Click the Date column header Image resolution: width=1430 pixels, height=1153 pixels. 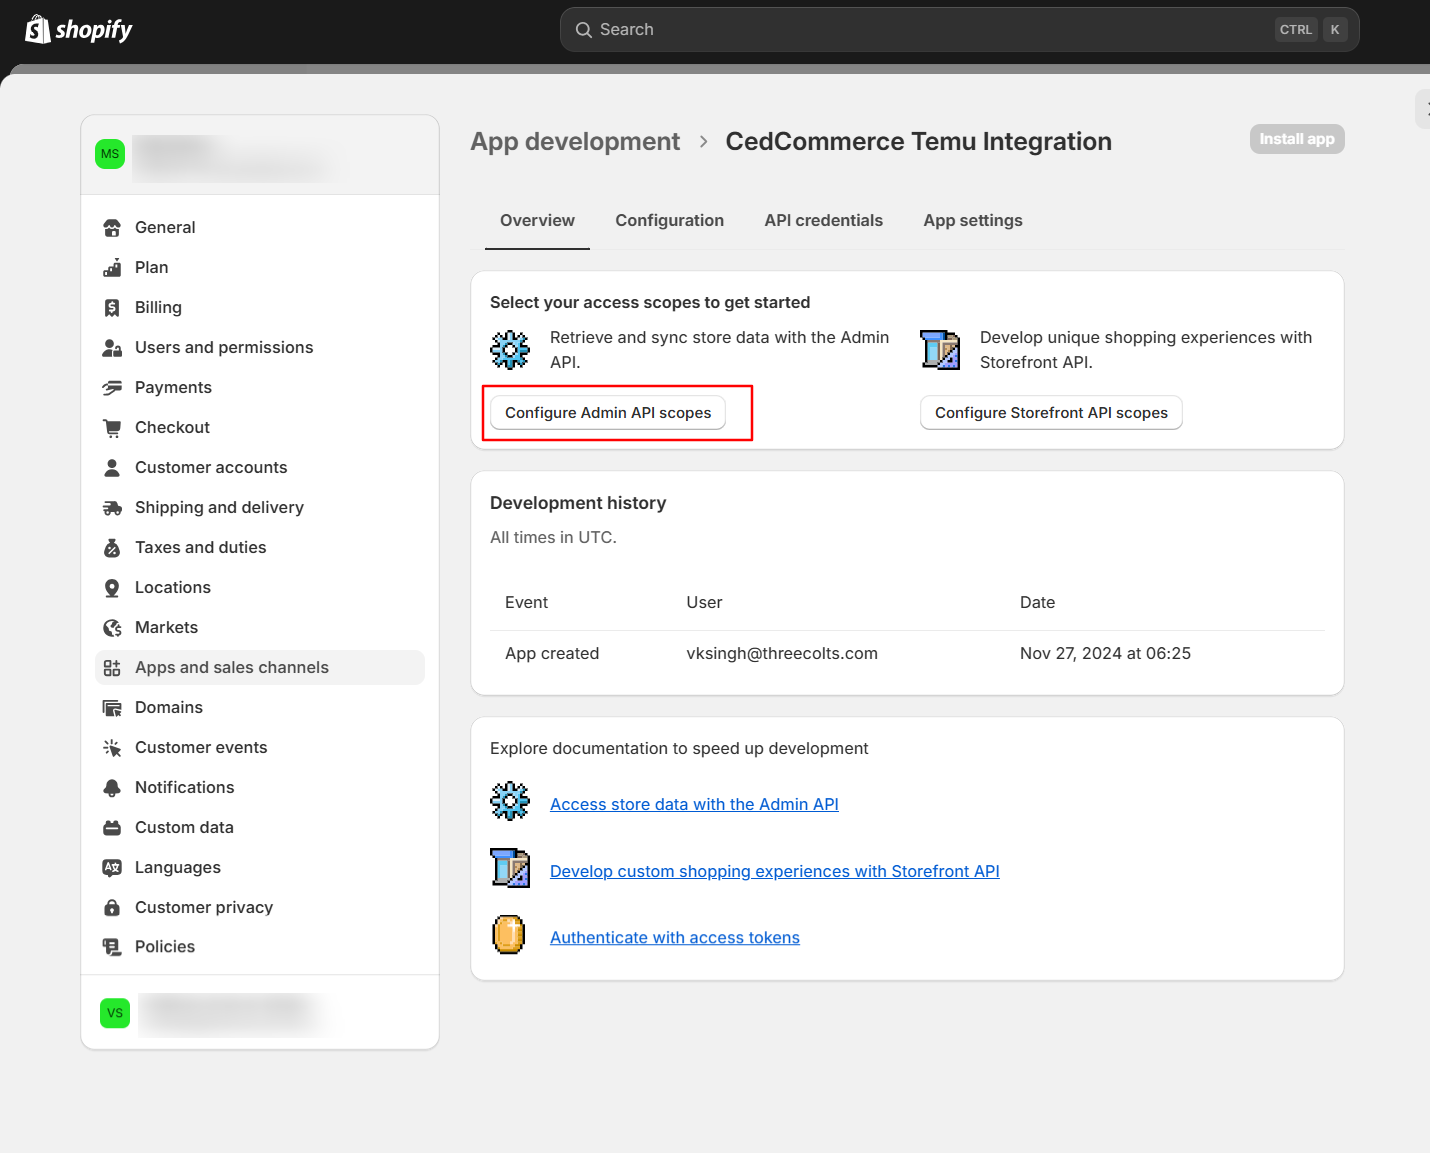1037,603
